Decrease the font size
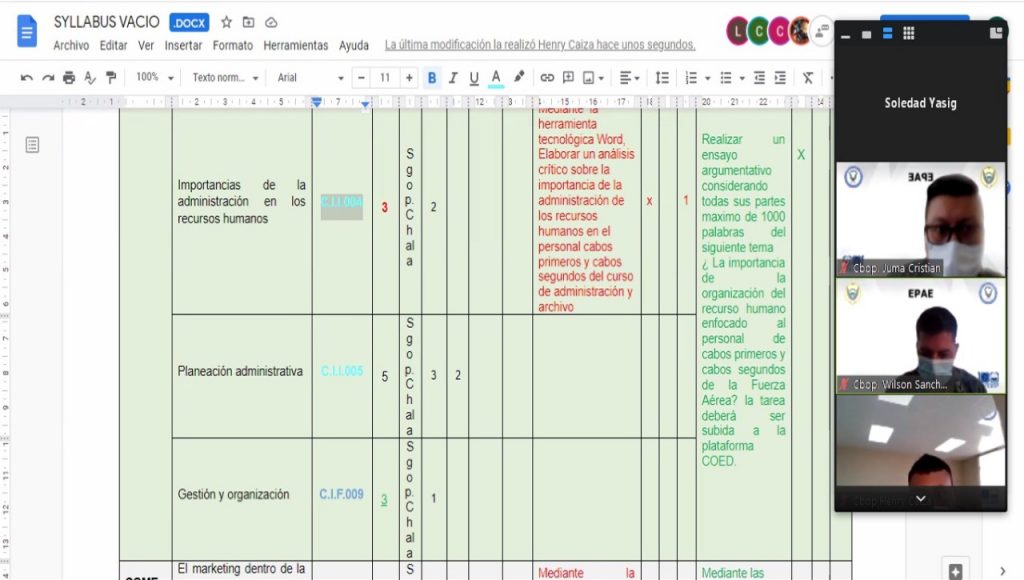1024x580 pixels. tap(361, 78)
